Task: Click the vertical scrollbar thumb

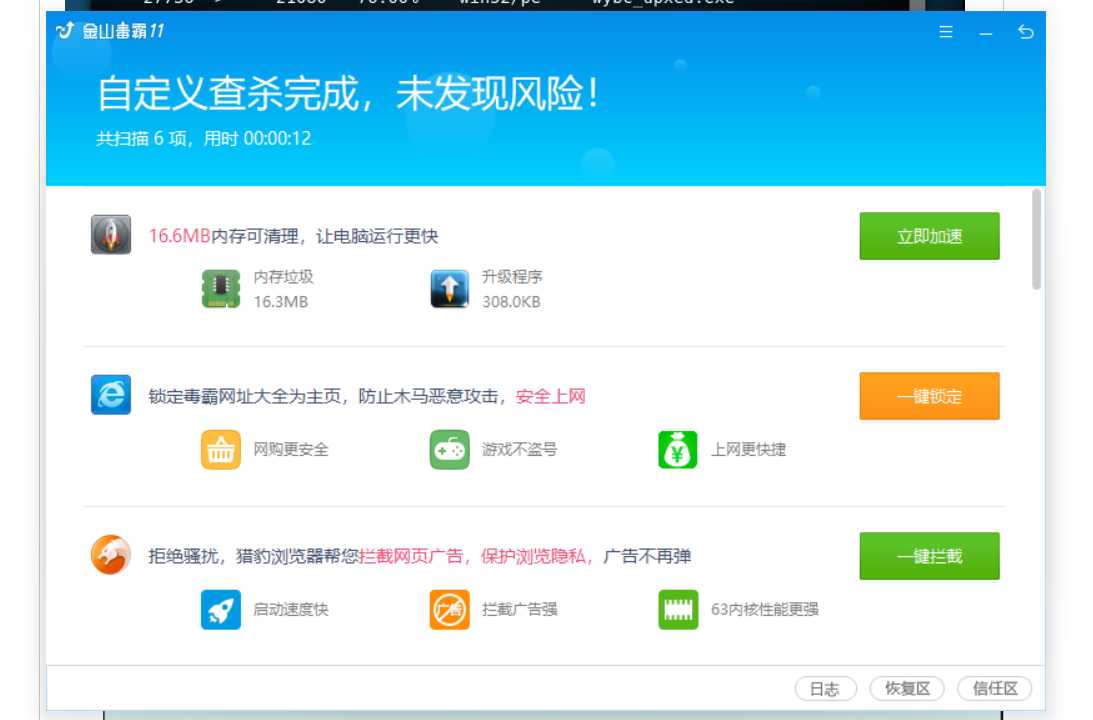Action: point(1037,238)
